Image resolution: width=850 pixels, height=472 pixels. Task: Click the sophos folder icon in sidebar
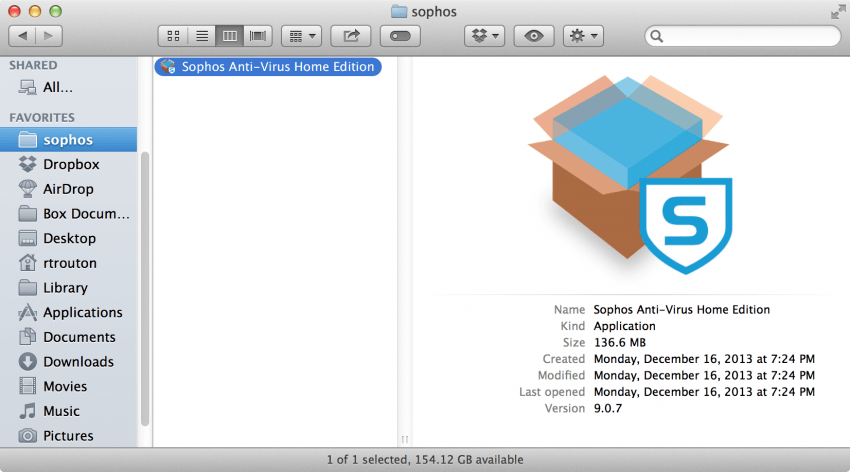click(x=27, y=140)
